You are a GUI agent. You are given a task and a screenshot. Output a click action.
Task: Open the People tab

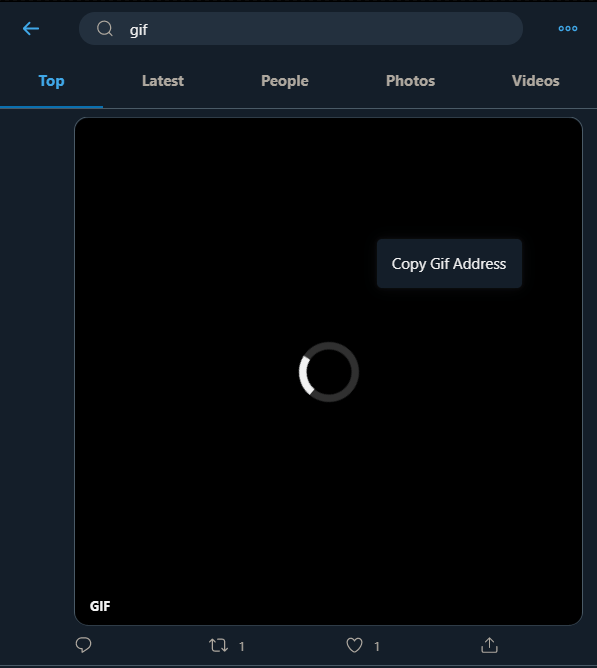tap(285, 81)
